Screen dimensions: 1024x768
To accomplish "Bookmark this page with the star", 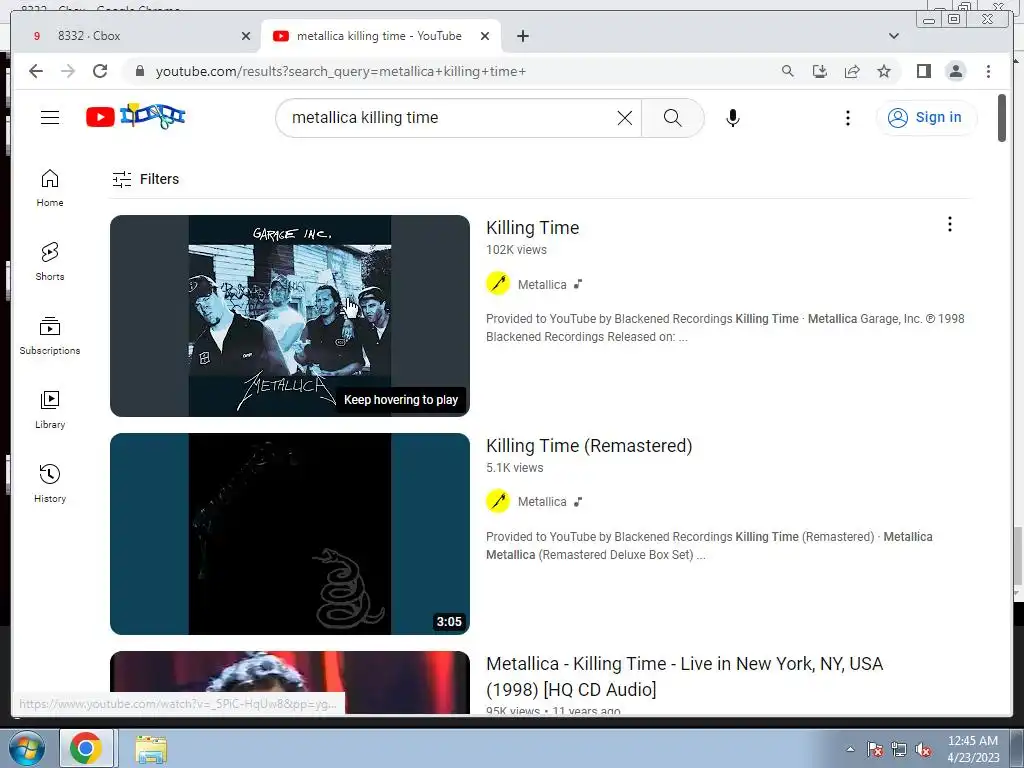I will pyautogui.click(x=884, y=71).
